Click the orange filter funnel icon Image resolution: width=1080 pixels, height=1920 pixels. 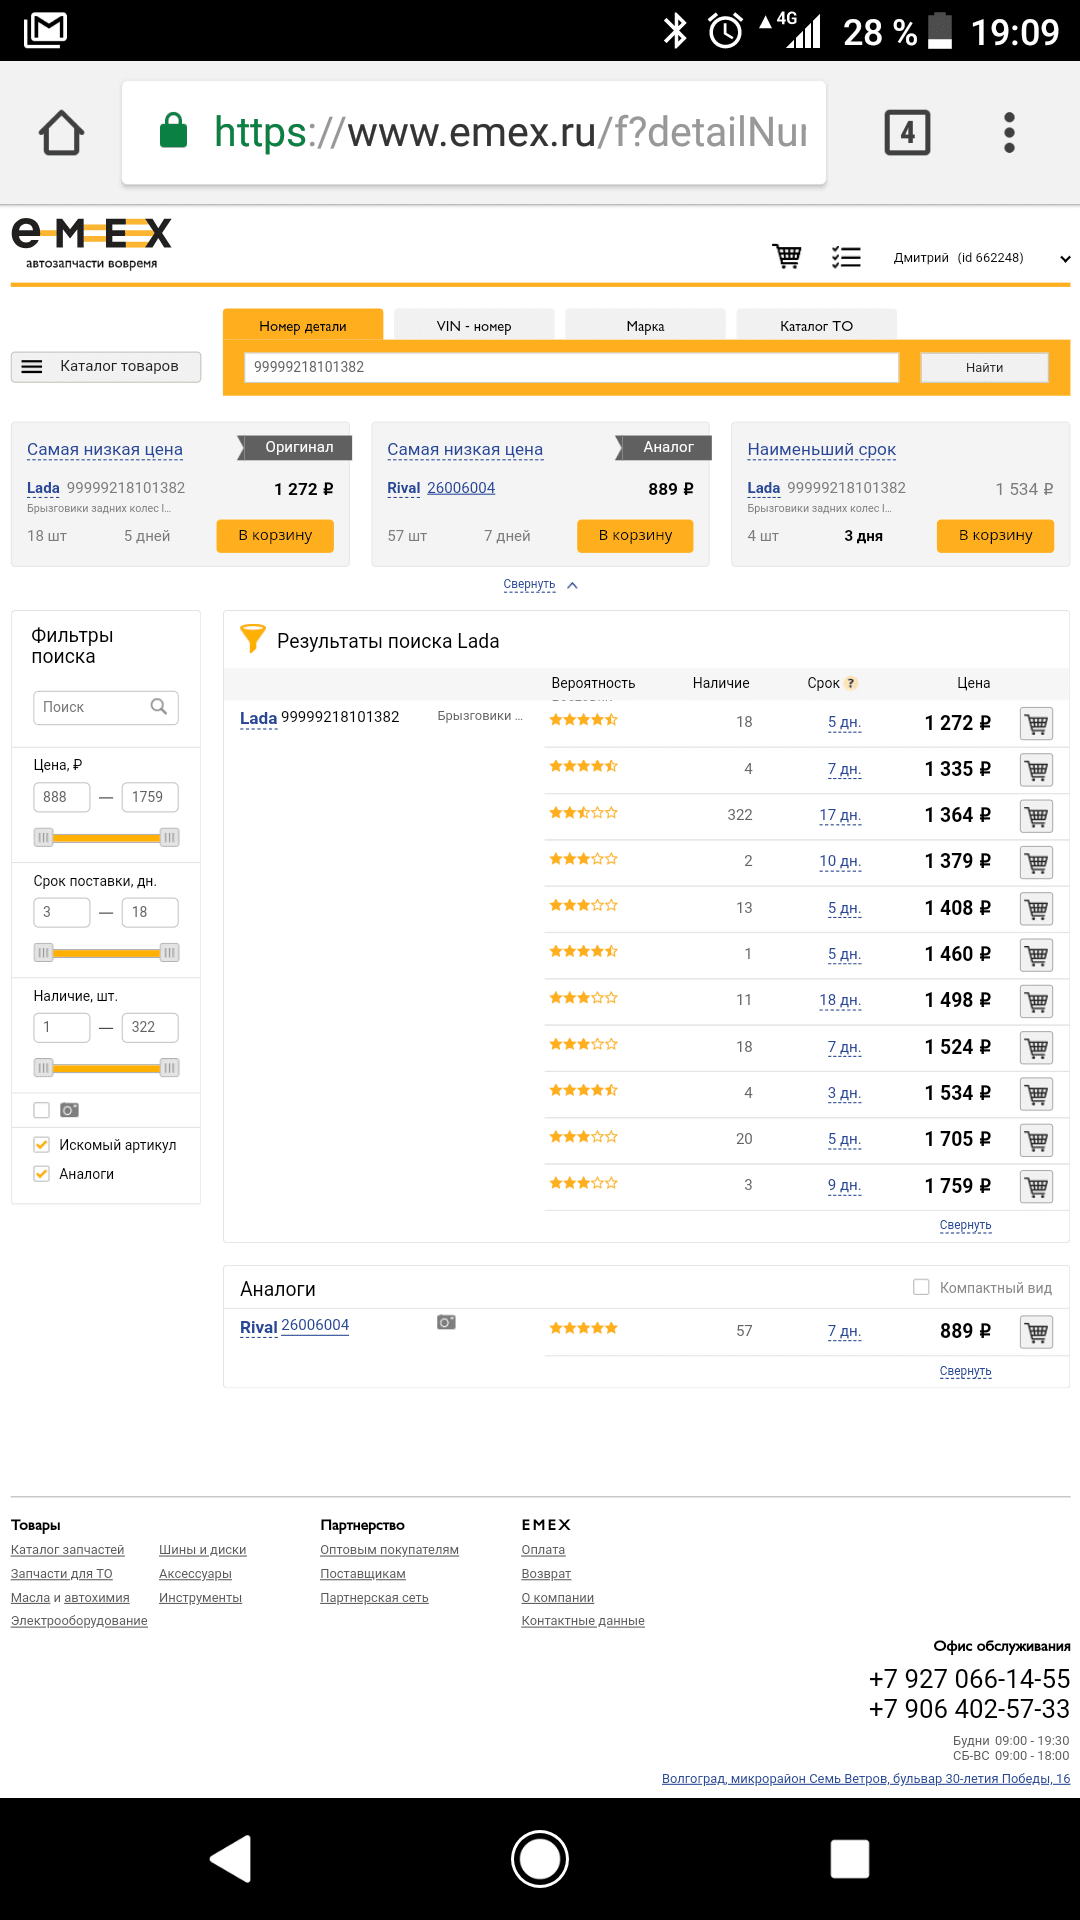click(x=253, y=639)
